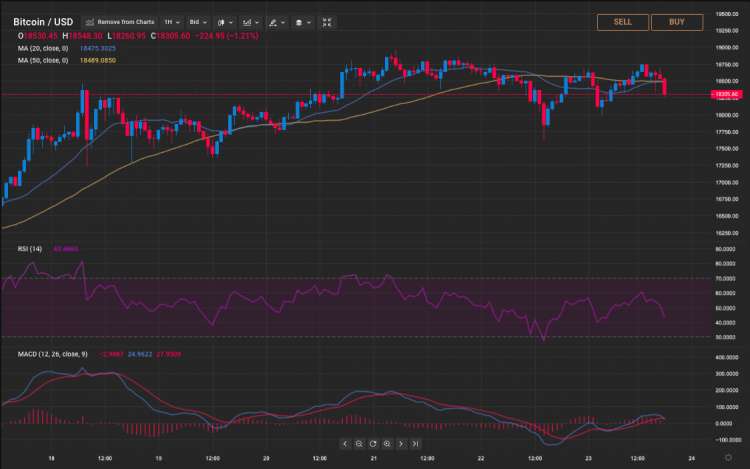Click the 19000.00 price axis label

click(x=727, y=48)
